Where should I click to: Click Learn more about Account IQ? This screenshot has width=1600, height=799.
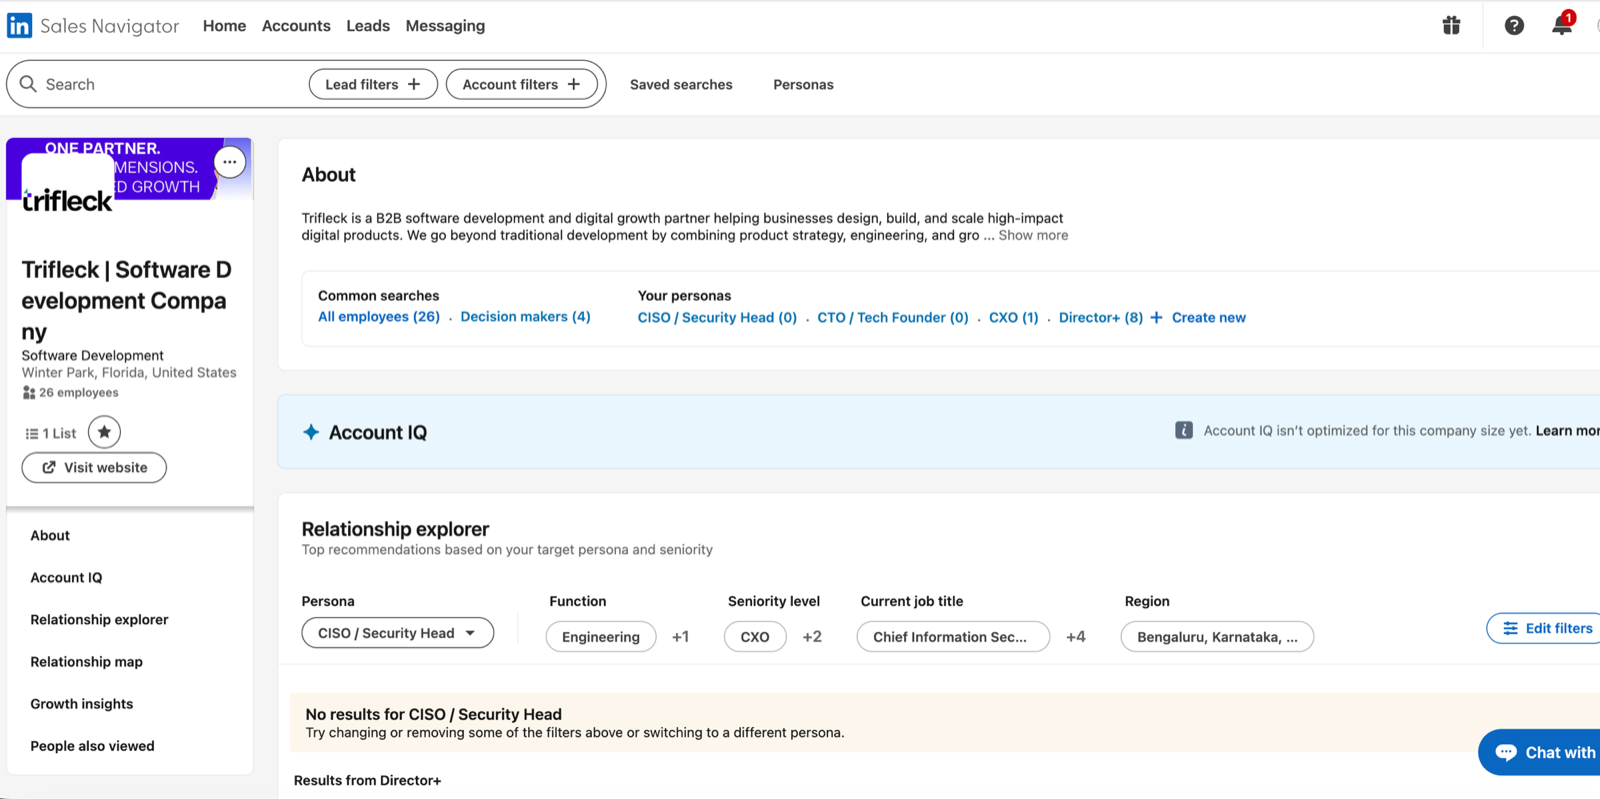point(1568,430)
